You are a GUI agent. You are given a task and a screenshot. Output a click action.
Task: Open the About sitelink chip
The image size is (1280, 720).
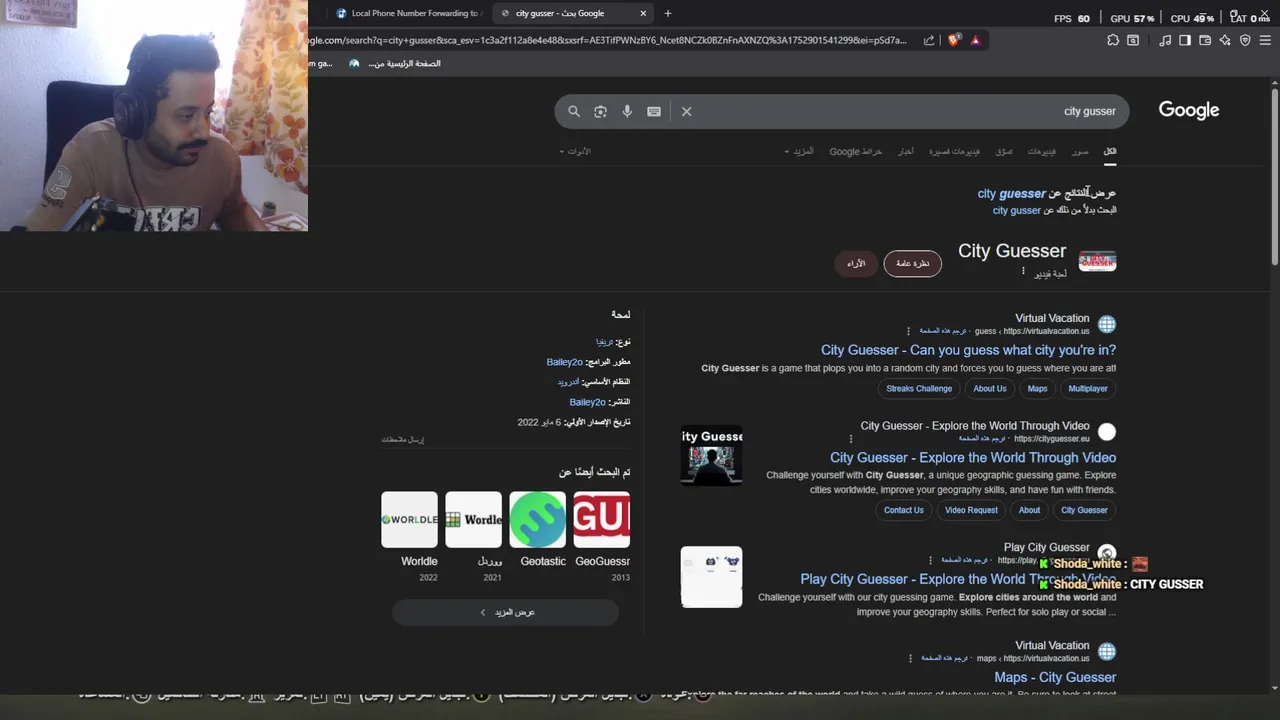pyautogui.click(x=1029, y=510)
